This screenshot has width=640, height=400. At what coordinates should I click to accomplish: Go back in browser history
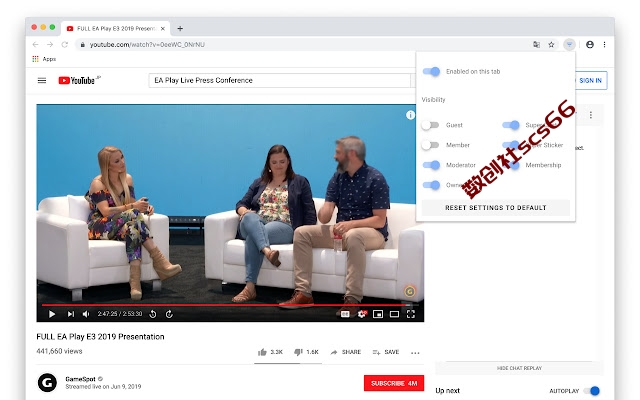point(36,44)
